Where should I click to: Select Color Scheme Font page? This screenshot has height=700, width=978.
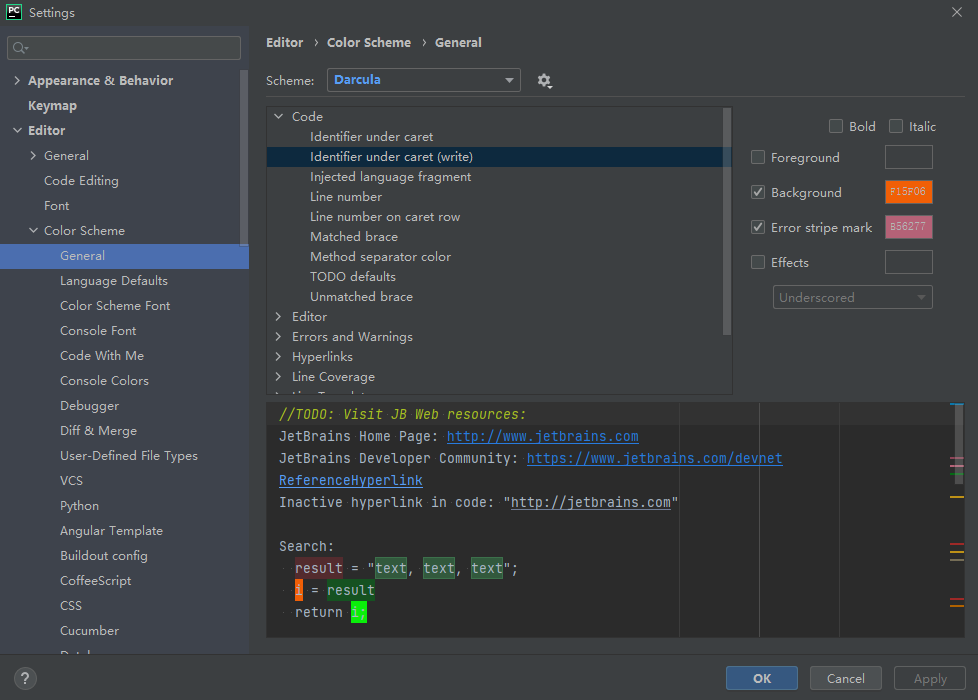point(115,306)
